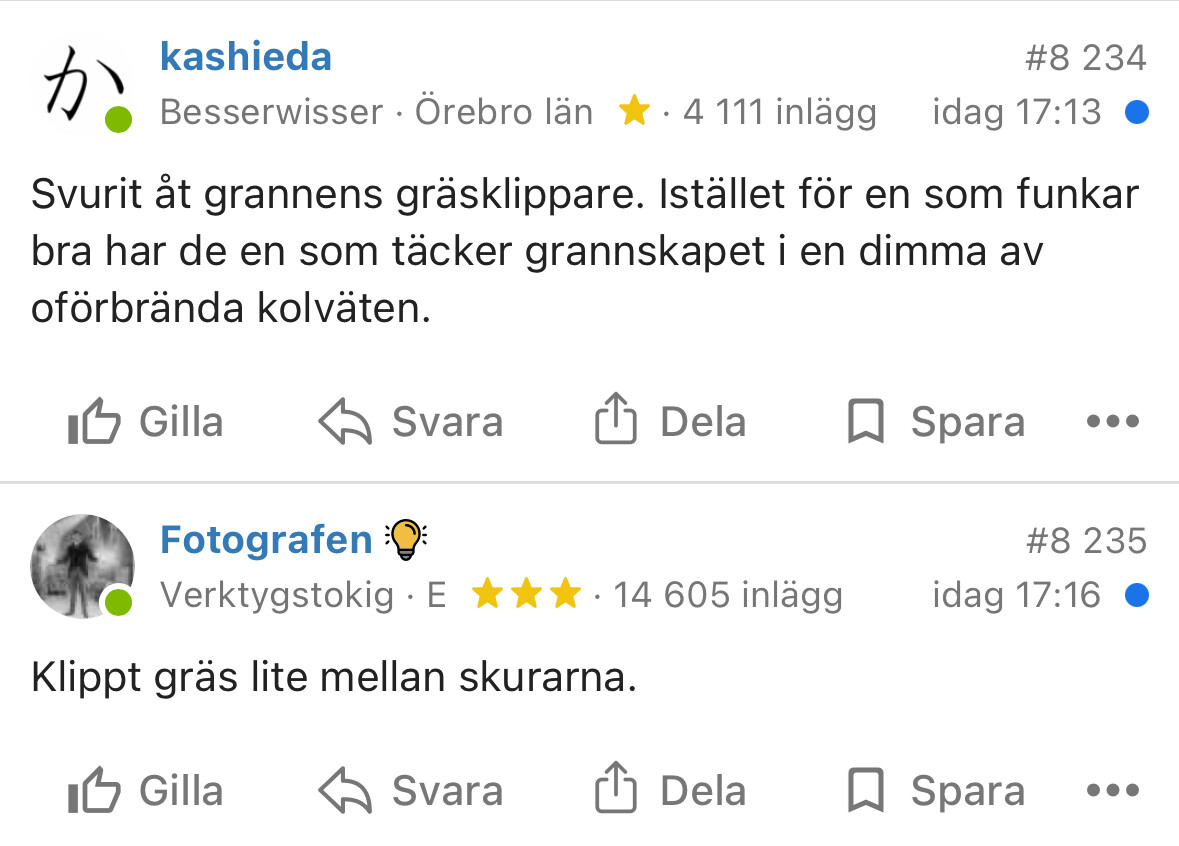
Task: Open Fotografen's user profile link
Action: pos(266,541)
